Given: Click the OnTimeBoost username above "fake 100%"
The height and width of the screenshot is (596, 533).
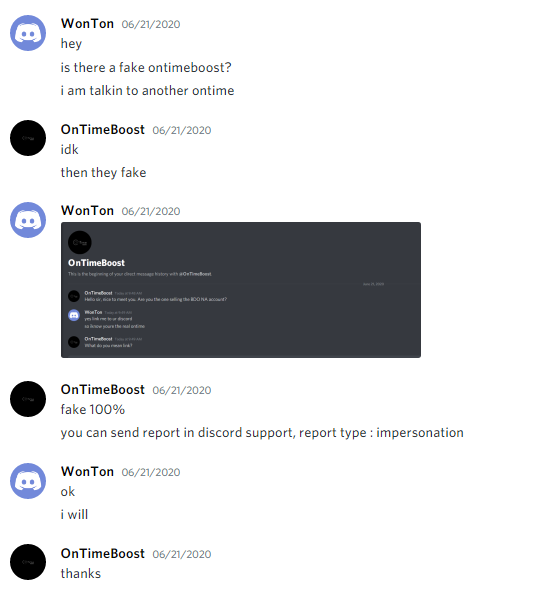Looking at the screenshot, I should pos(103,390).
